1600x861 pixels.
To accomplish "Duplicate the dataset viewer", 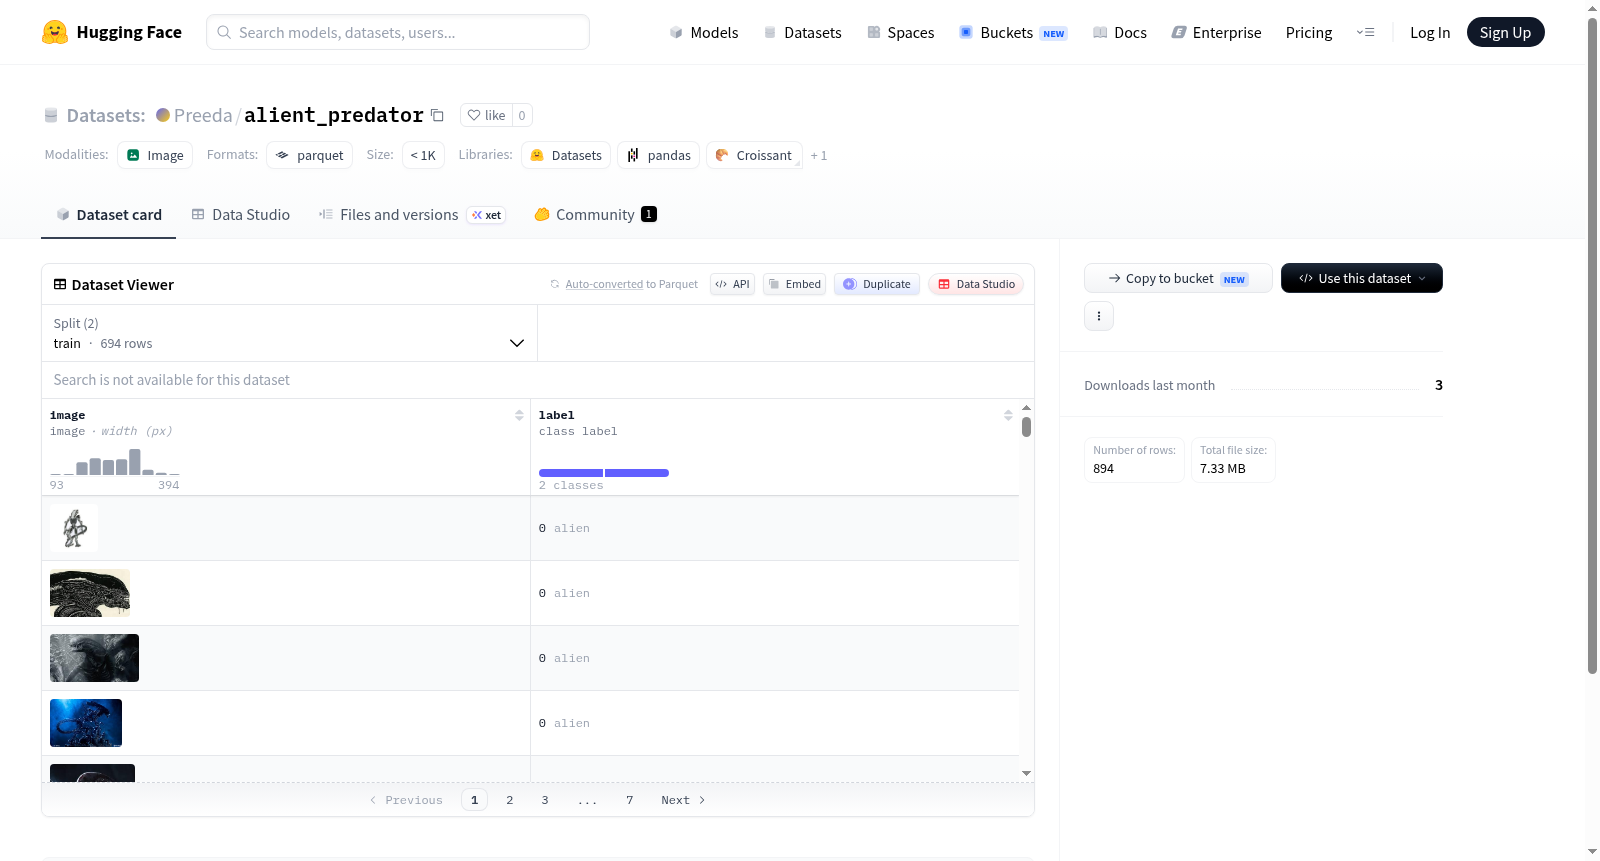I will click(x=877, y=284).
